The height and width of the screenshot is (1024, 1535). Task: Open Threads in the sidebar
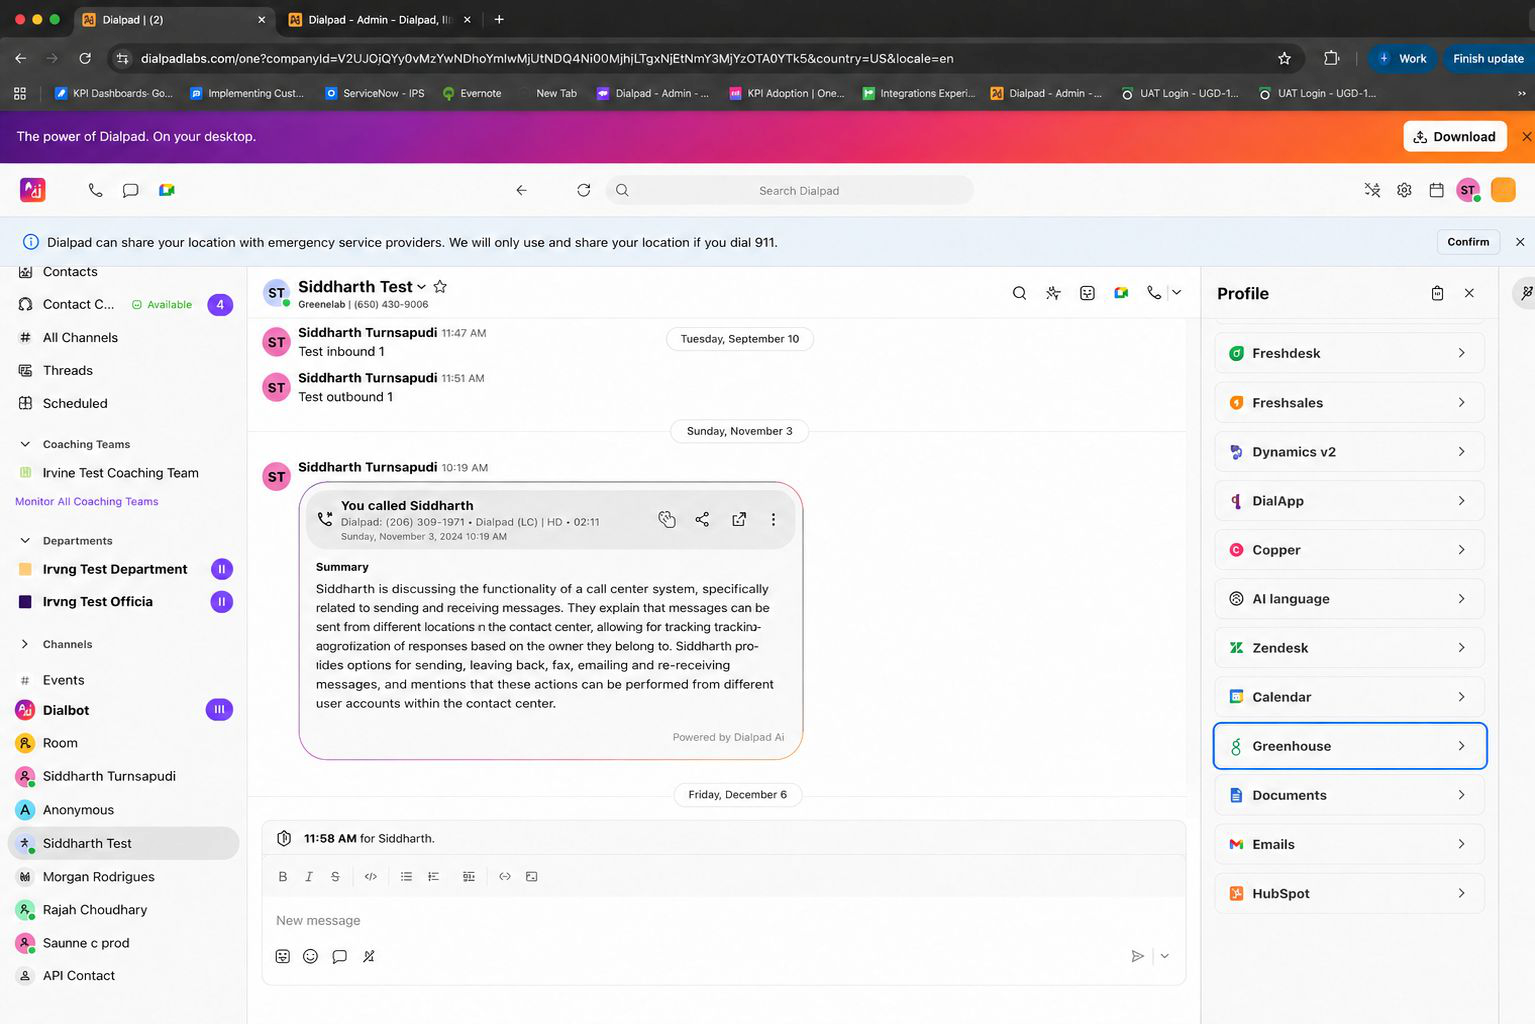68,370
